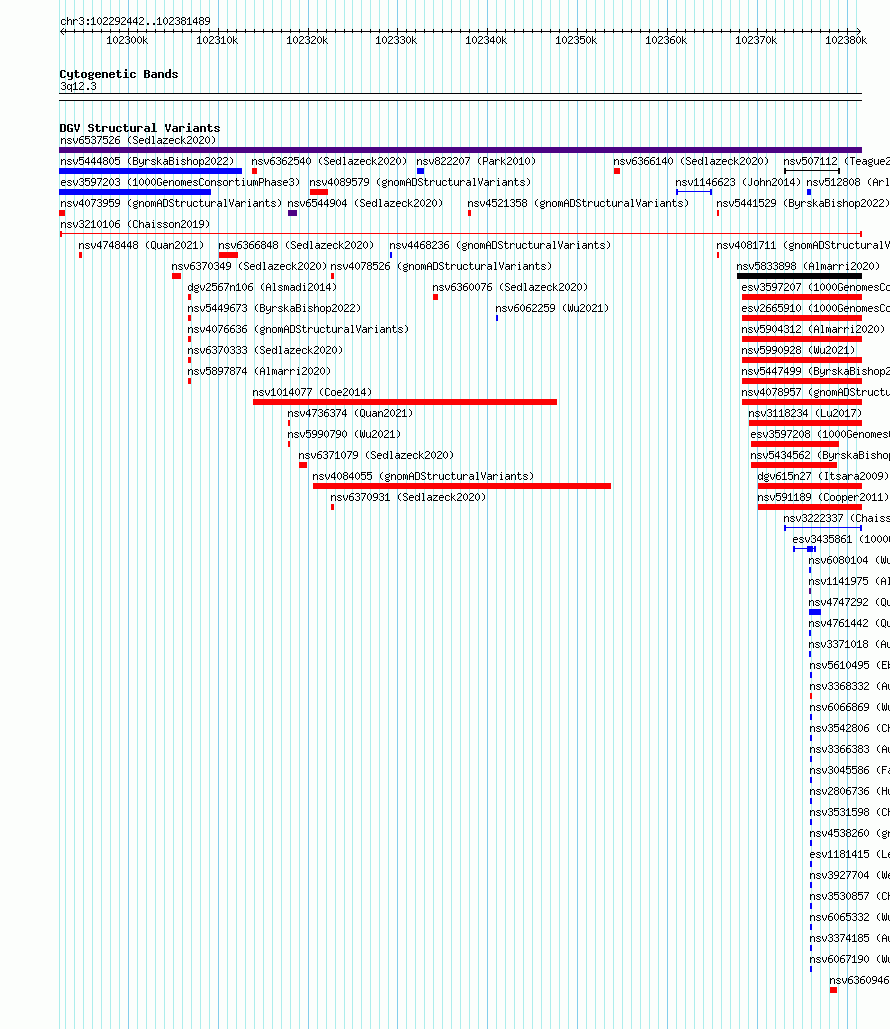The image size is (890, 1029).
Task: Open variant nsv512808 label
Action: [x=848, y=182]
